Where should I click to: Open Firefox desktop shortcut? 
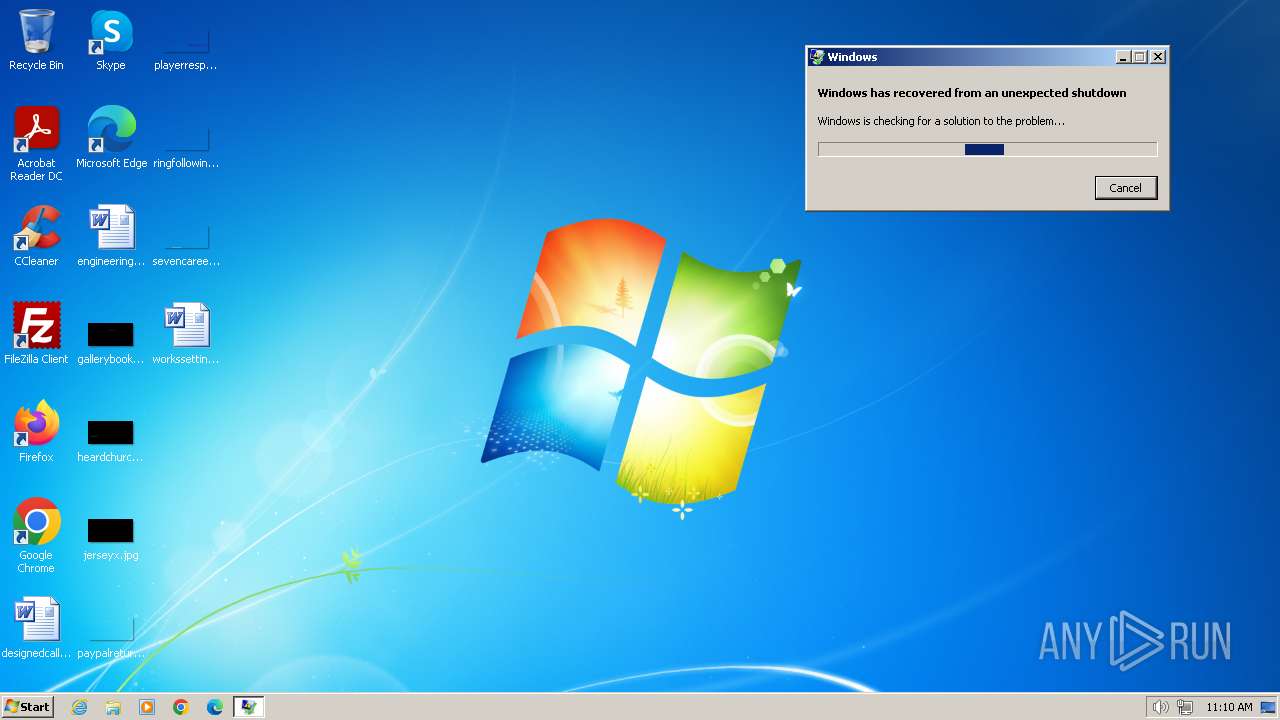point(36,432)
